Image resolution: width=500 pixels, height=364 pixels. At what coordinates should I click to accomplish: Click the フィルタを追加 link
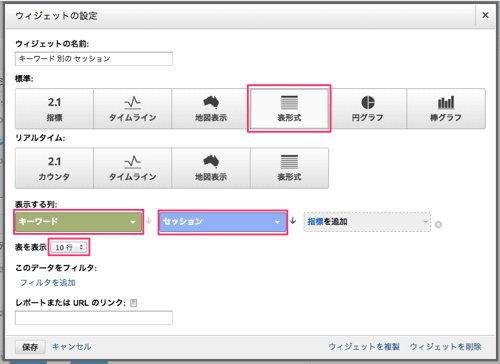[x=48, y=283]
